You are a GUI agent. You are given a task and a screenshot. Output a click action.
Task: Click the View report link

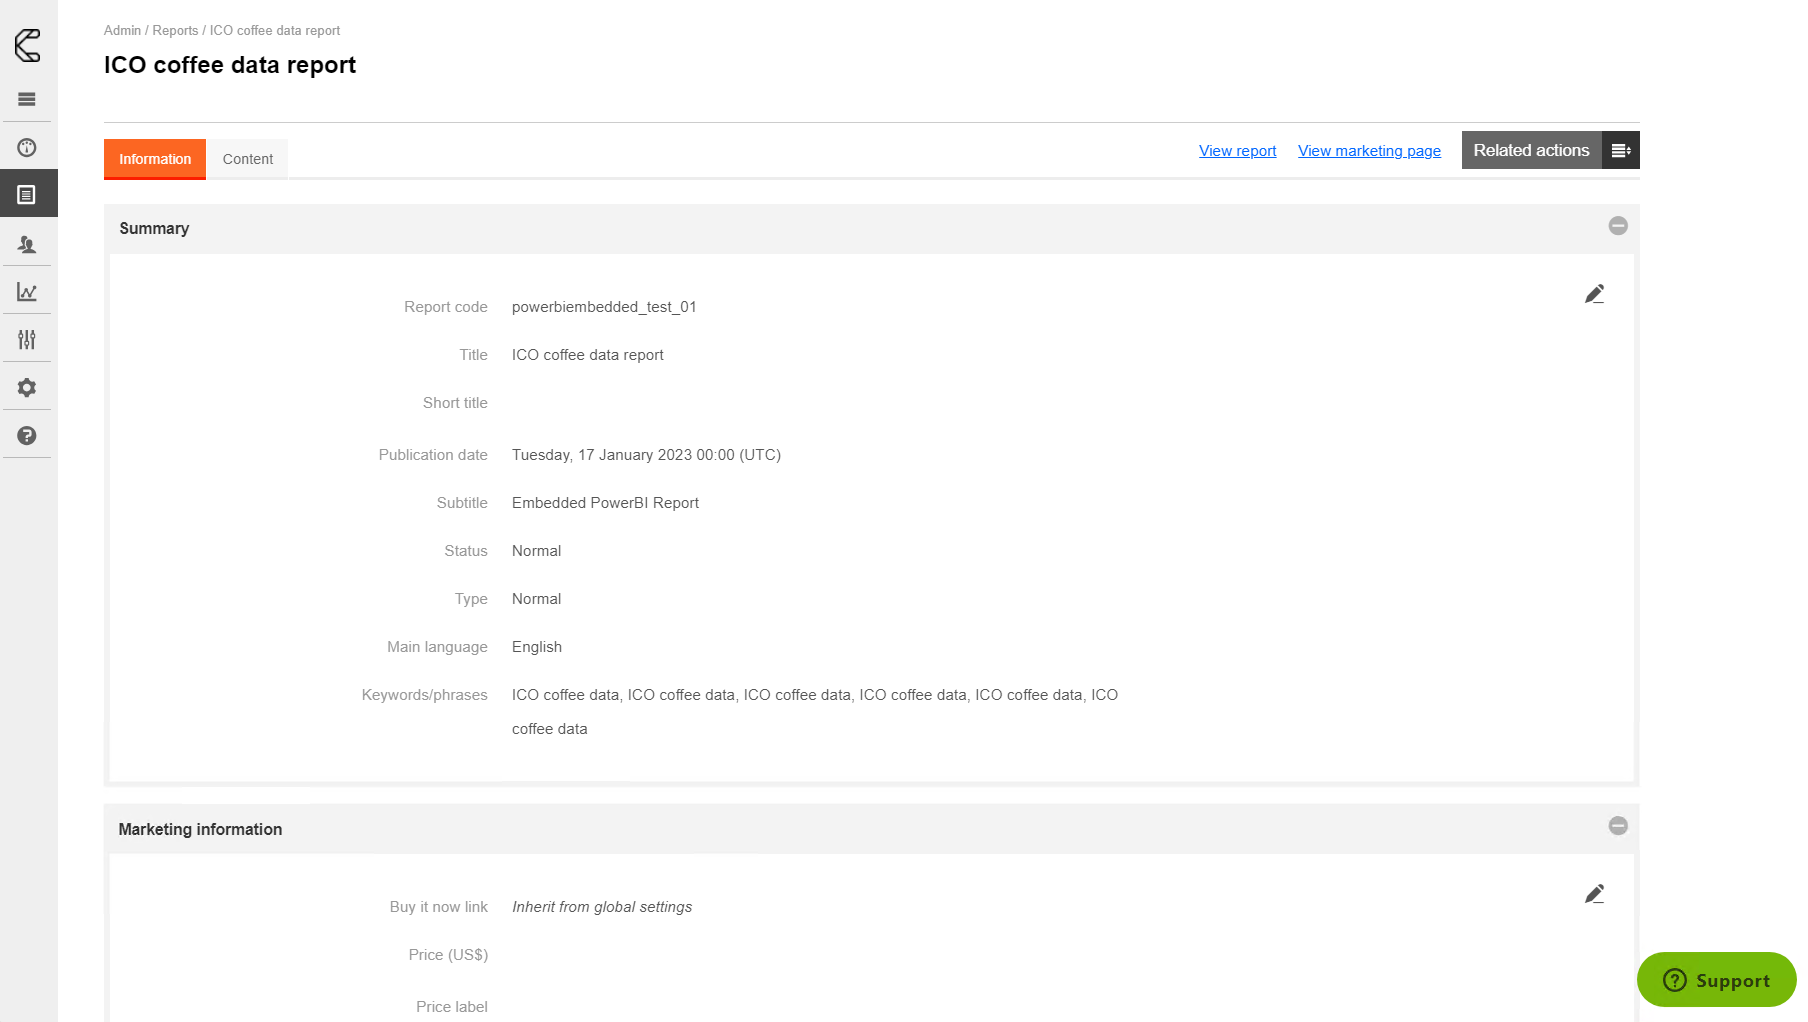tap(1237, 151)
